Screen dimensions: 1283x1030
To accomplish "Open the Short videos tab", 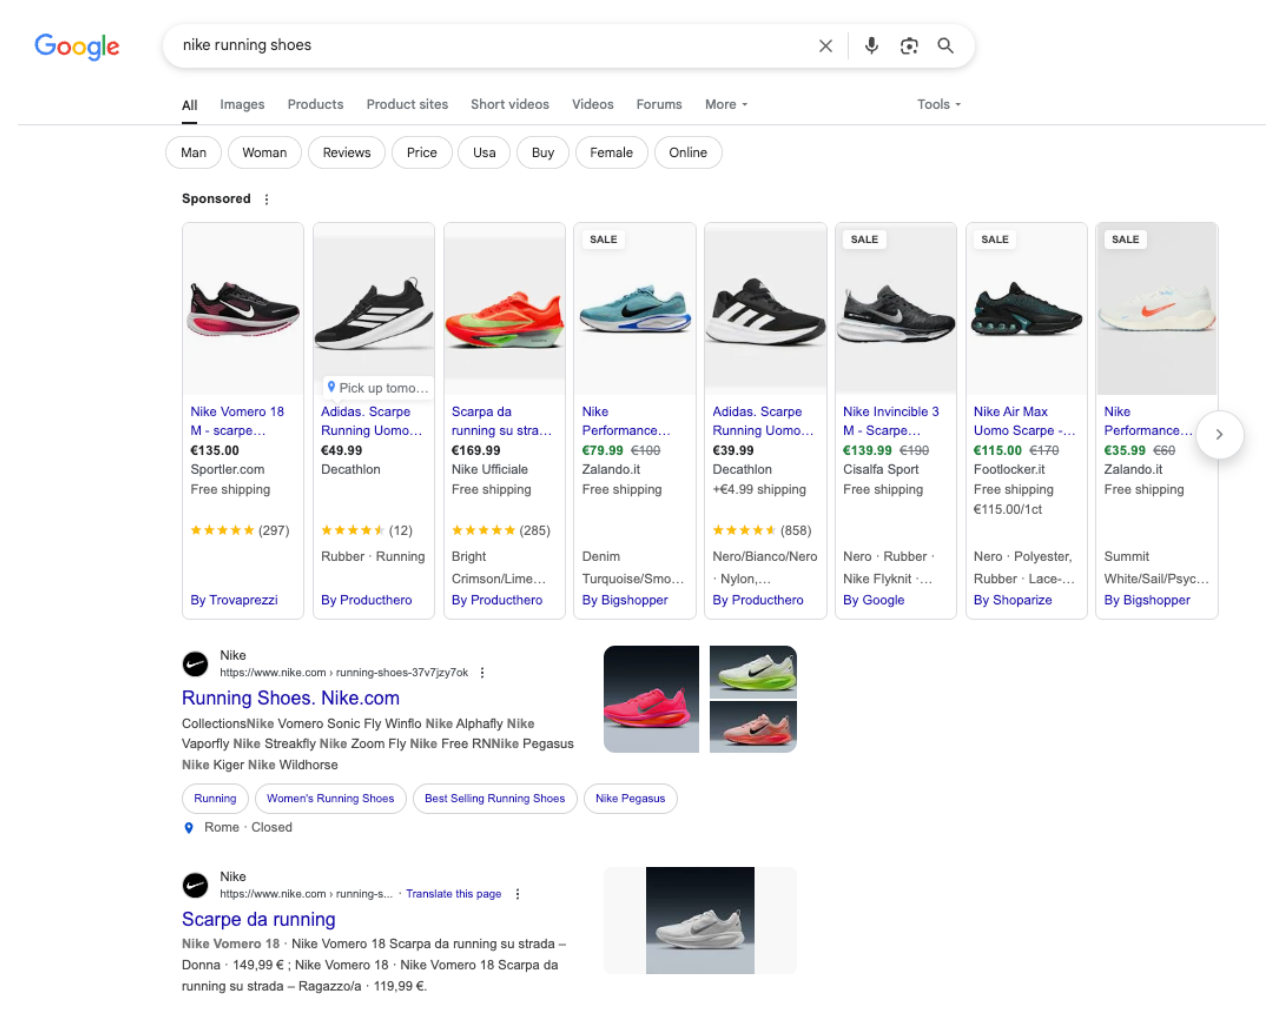I will tap(510, 104).
